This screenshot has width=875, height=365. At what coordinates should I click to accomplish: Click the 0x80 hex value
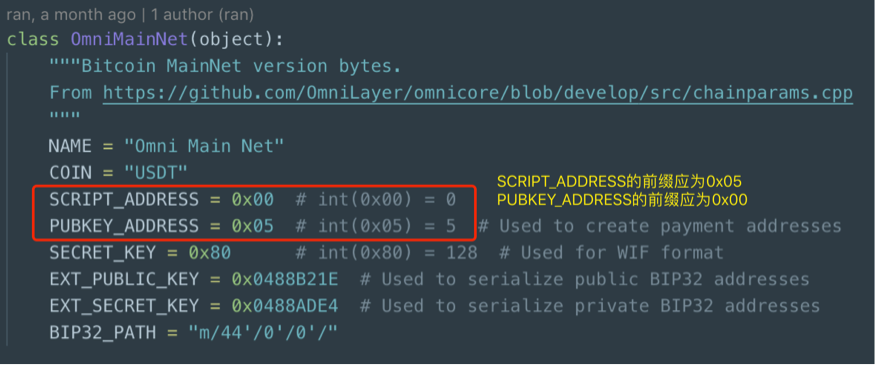pos(210,253)
